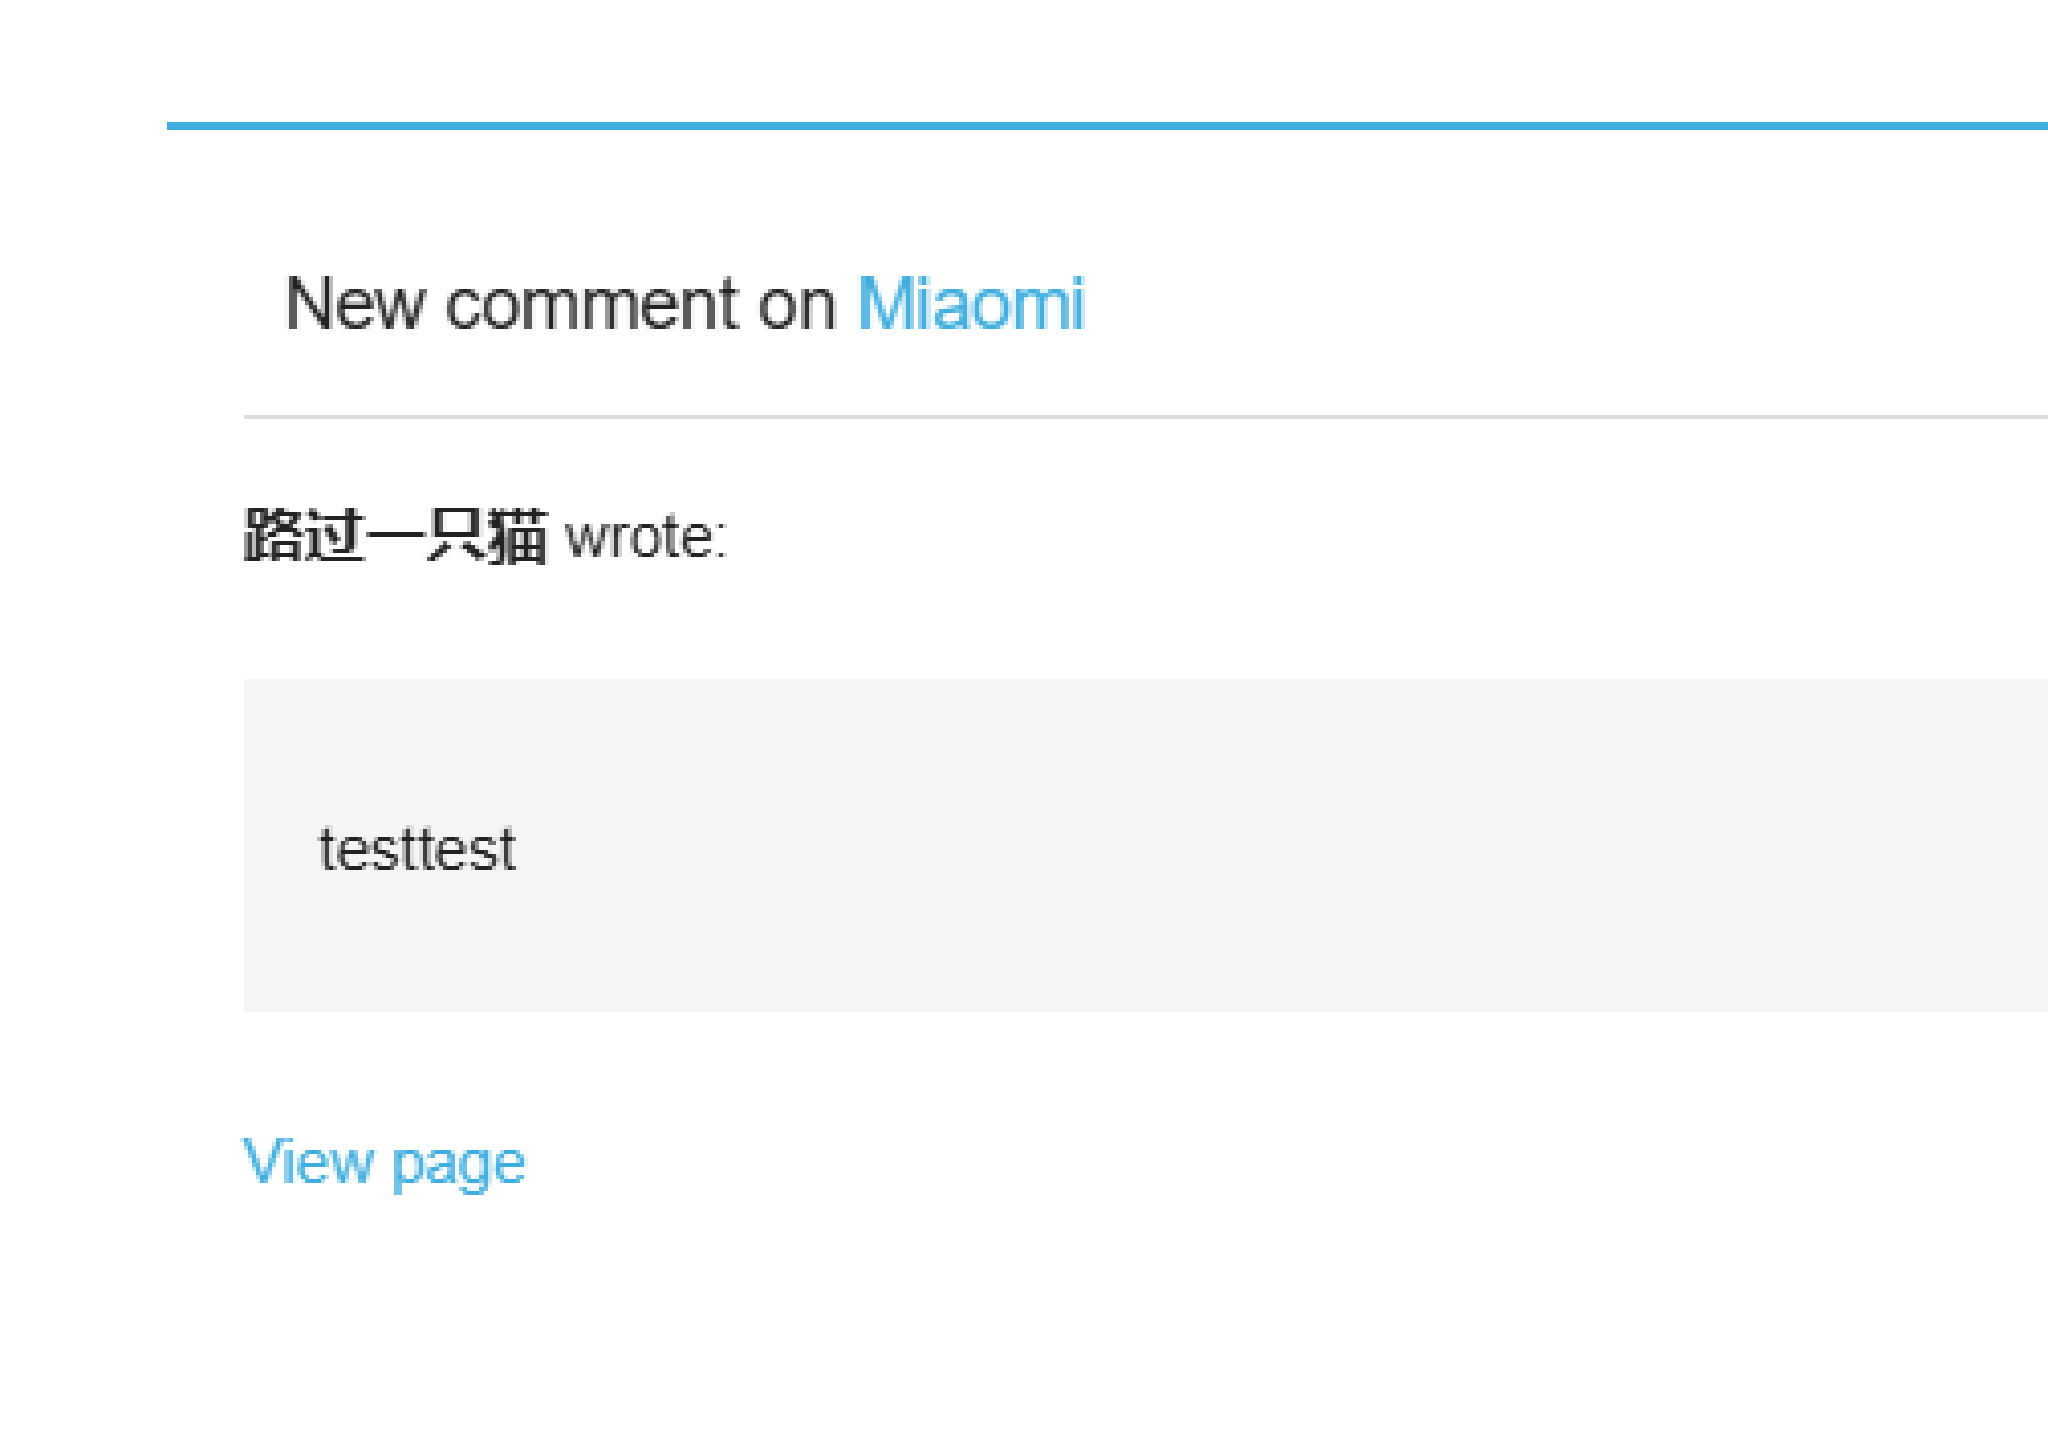2048x1443 pixels.
Task: Click the View page link
Action: click(x=384, y=1162)
